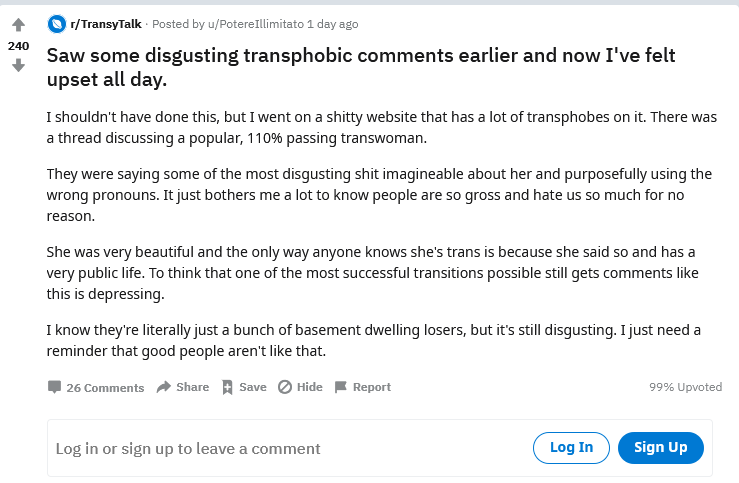Click the Save bookmark icon
739x483 pixels.
[x=227, y=387]
